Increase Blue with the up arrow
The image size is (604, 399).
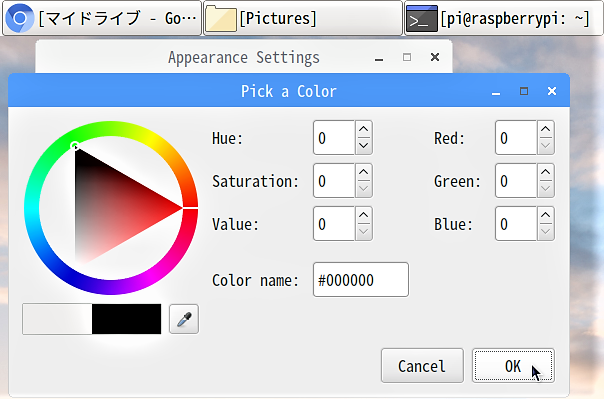pyautogui.click(x=545, y=215)
